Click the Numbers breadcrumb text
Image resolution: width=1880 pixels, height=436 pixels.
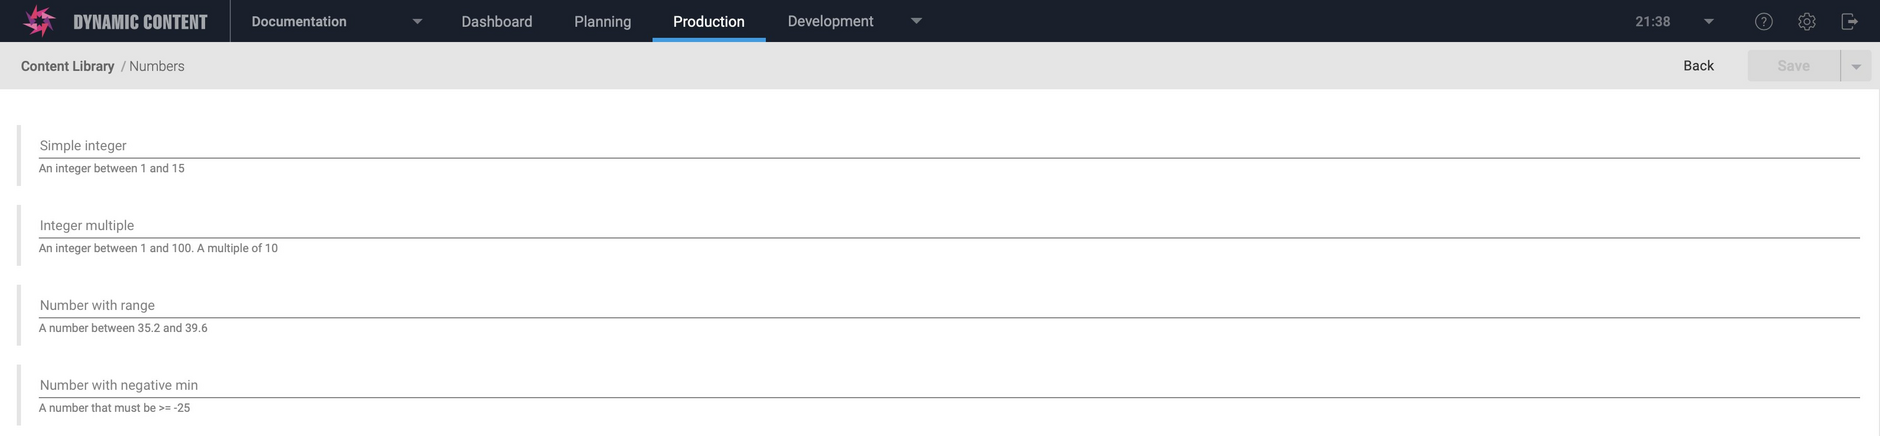pos(156,66)
